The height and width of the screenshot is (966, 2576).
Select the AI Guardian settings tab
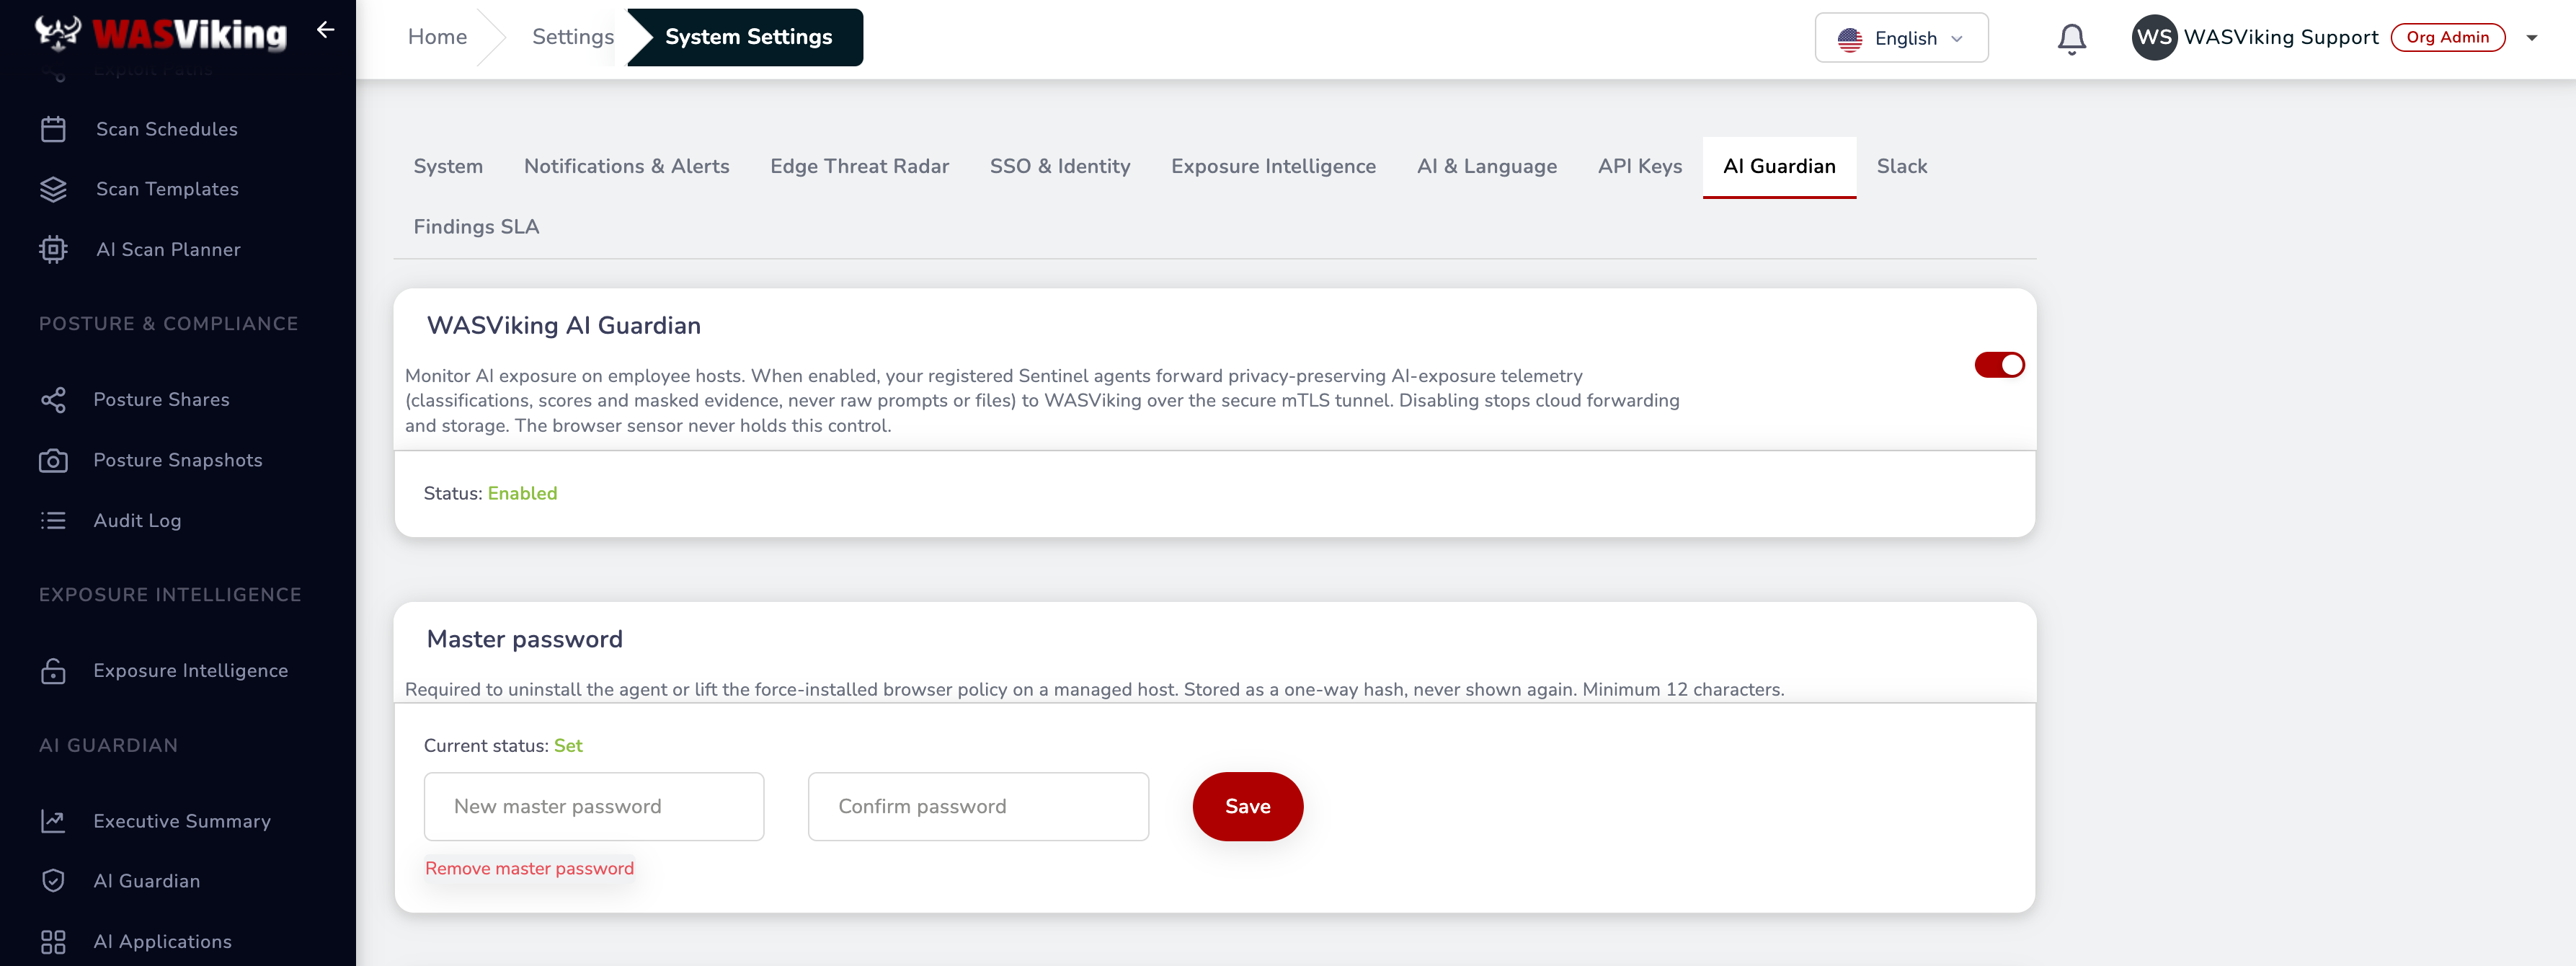1779,166
